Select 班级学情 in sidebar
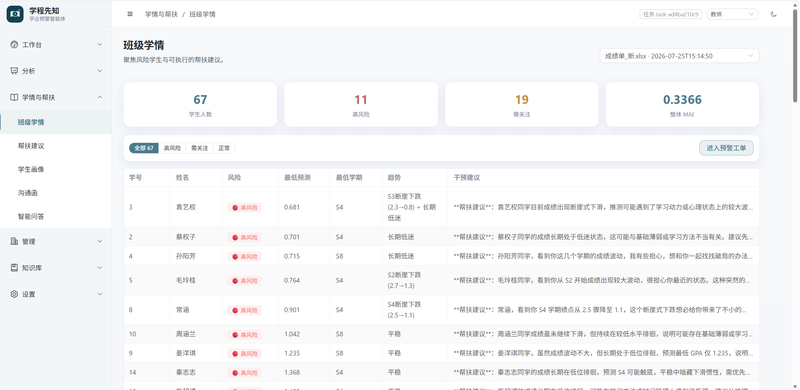This screenshot has width=800, height=390. tap(56, 122)
